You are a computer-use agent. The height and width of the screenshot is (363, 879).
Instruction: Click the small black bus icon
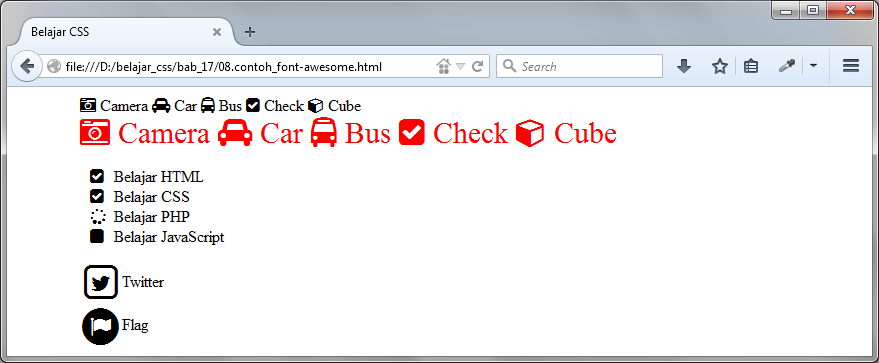pyautogui.click(x=208, y=105)
